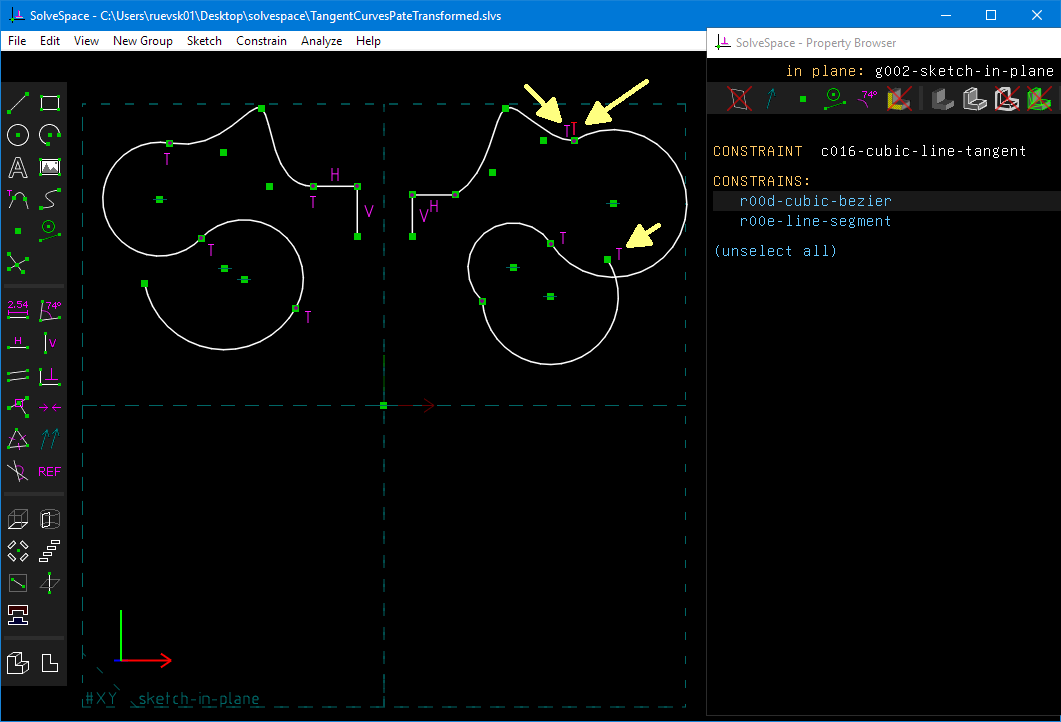Open the New Group menu

click(x=143, y=41)
